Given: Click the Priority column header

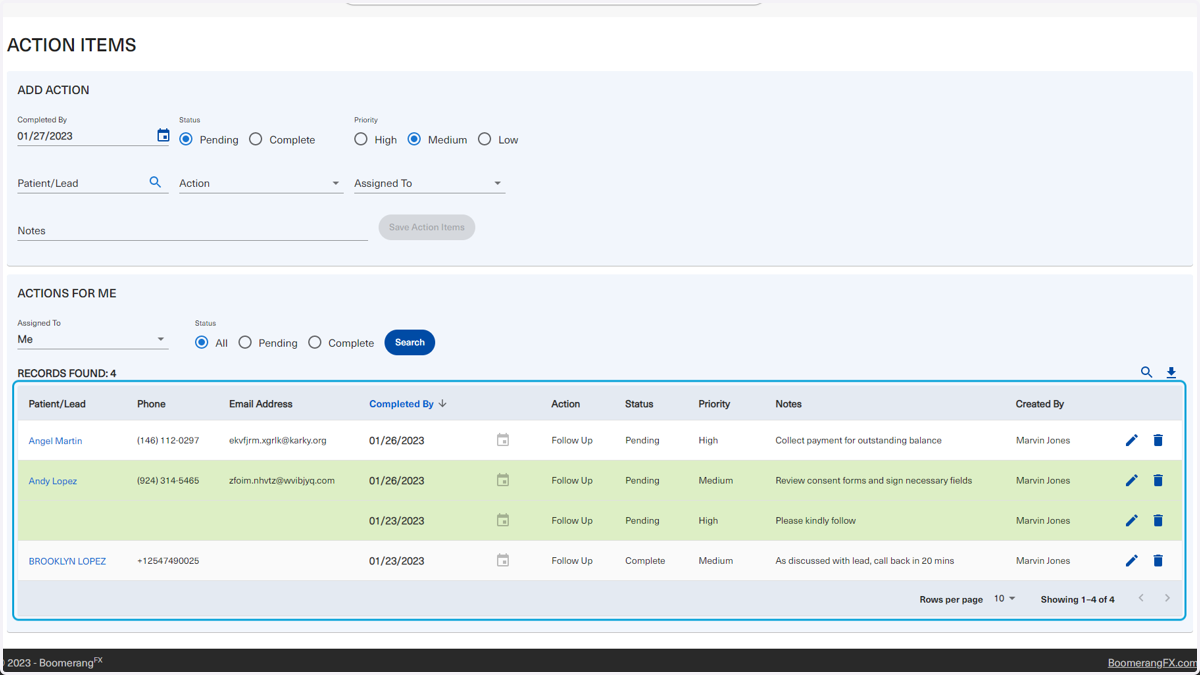Looking at the screenshot, I should click(714, 404).
